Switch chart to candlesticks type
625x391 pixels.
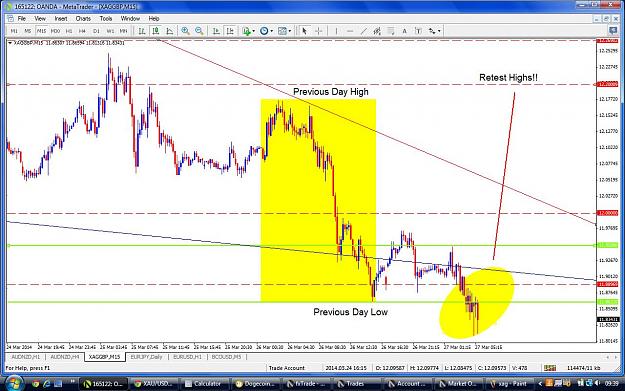click(156, 31)
